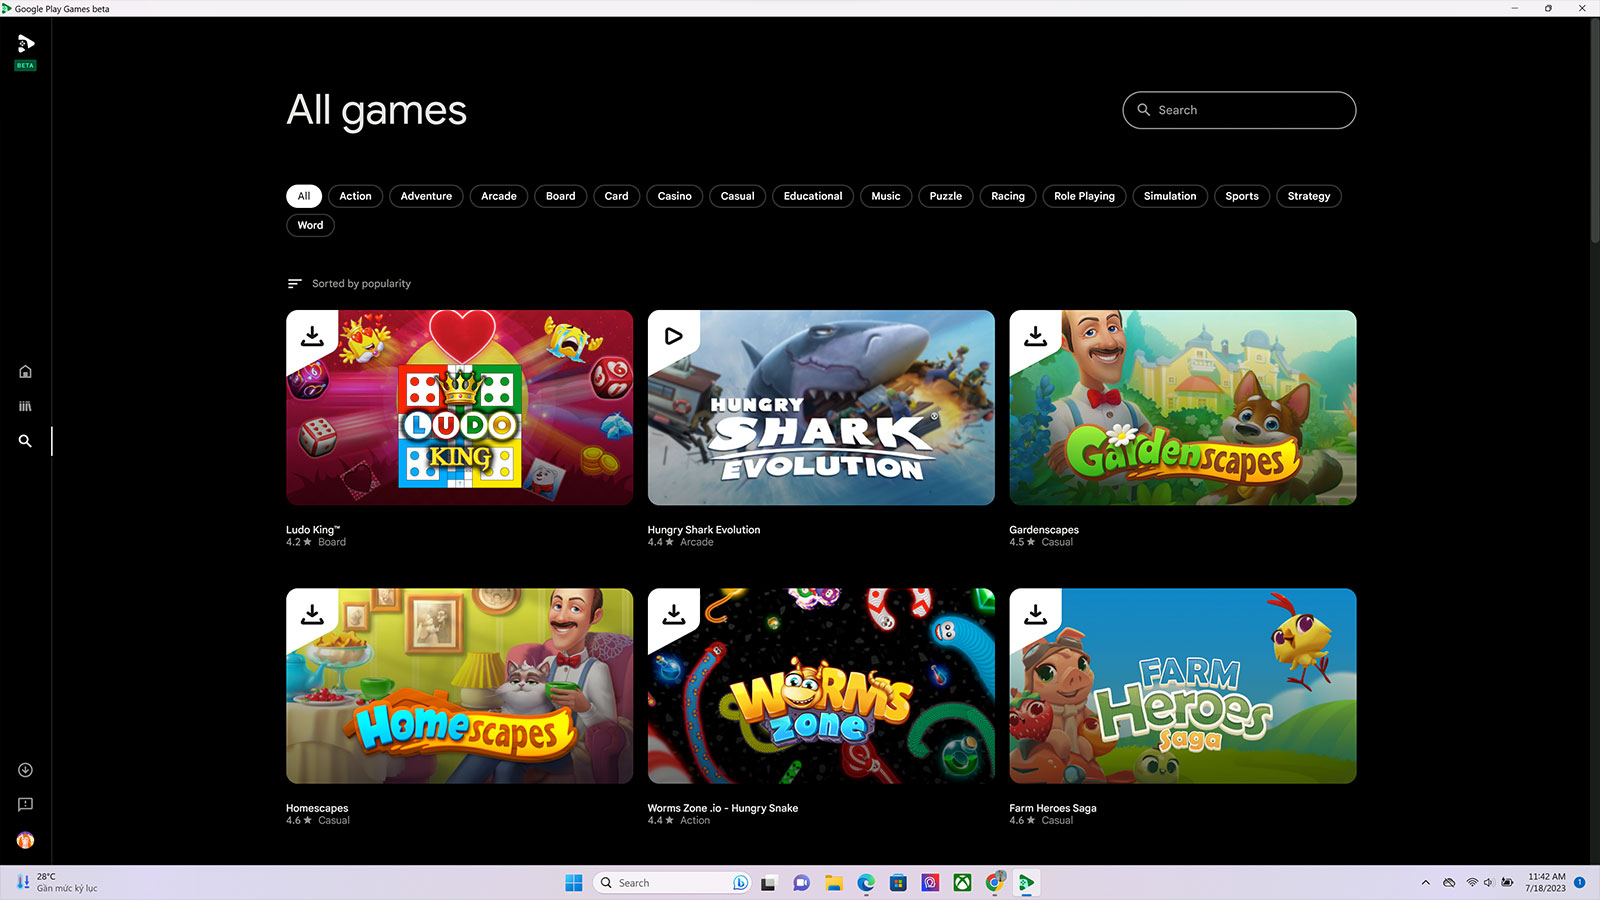Image resolution: width=1600 pixels, height=900 pixels.
Task: Click the Farm Heroes Saga title text
Action: point(1053,808)
